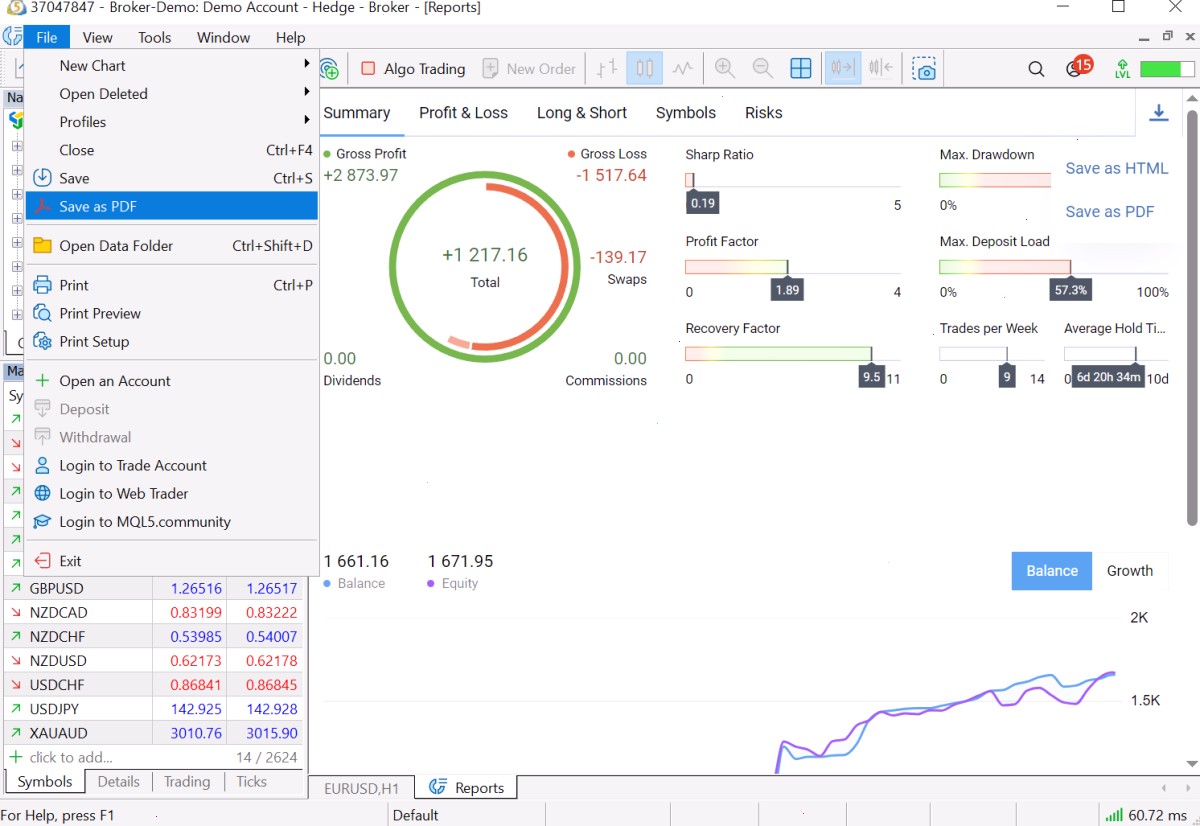1200x826 pixels.
Task: Tile windows using the grid icon
Action: click(801, 69)
